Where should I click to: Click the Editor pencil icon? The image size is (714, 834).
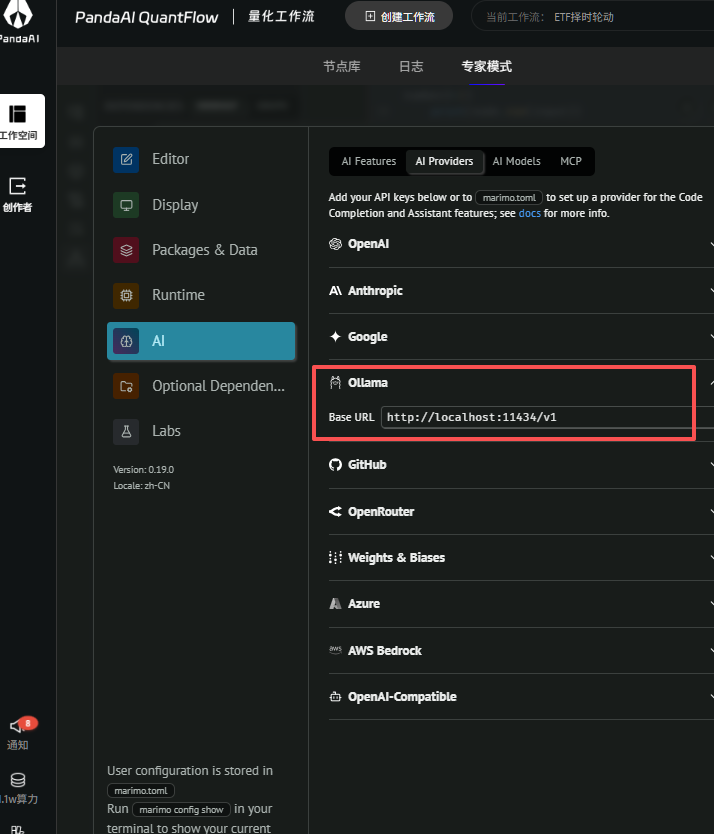(126, 160)
